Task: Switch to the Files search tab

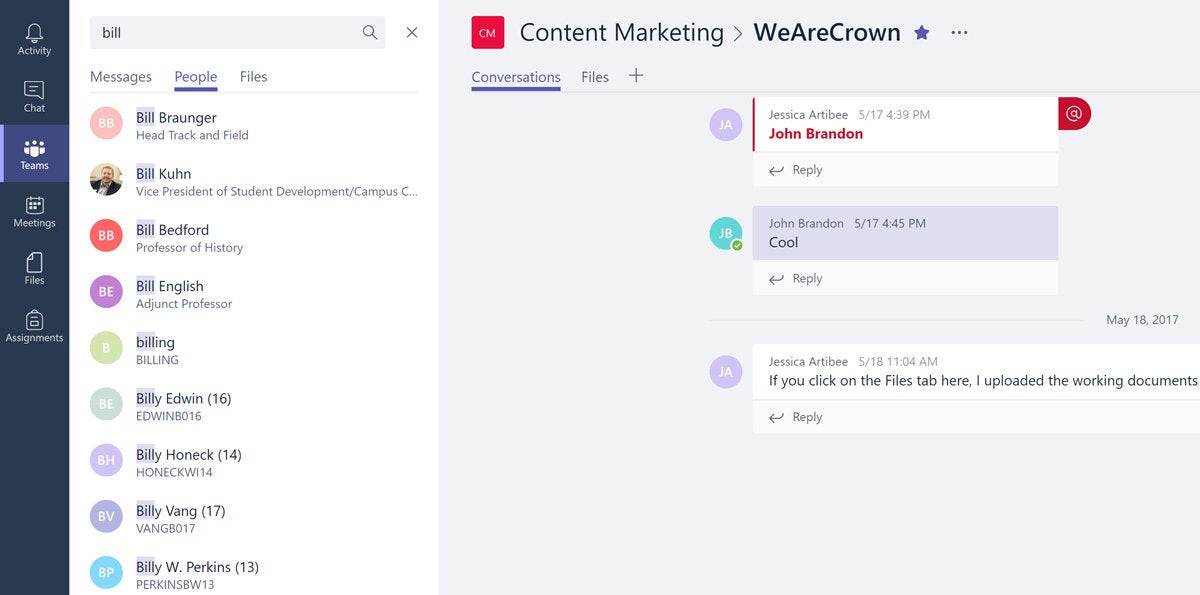Action: 254,77
